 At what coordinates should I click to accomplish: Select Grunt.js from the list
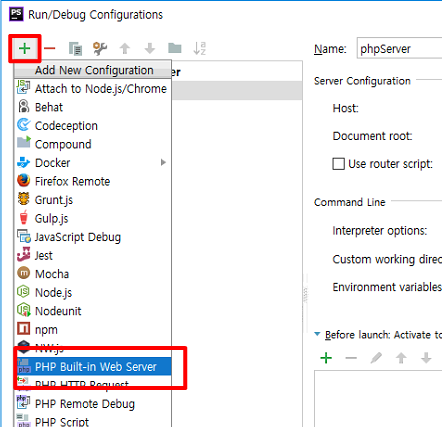[93, 200]
